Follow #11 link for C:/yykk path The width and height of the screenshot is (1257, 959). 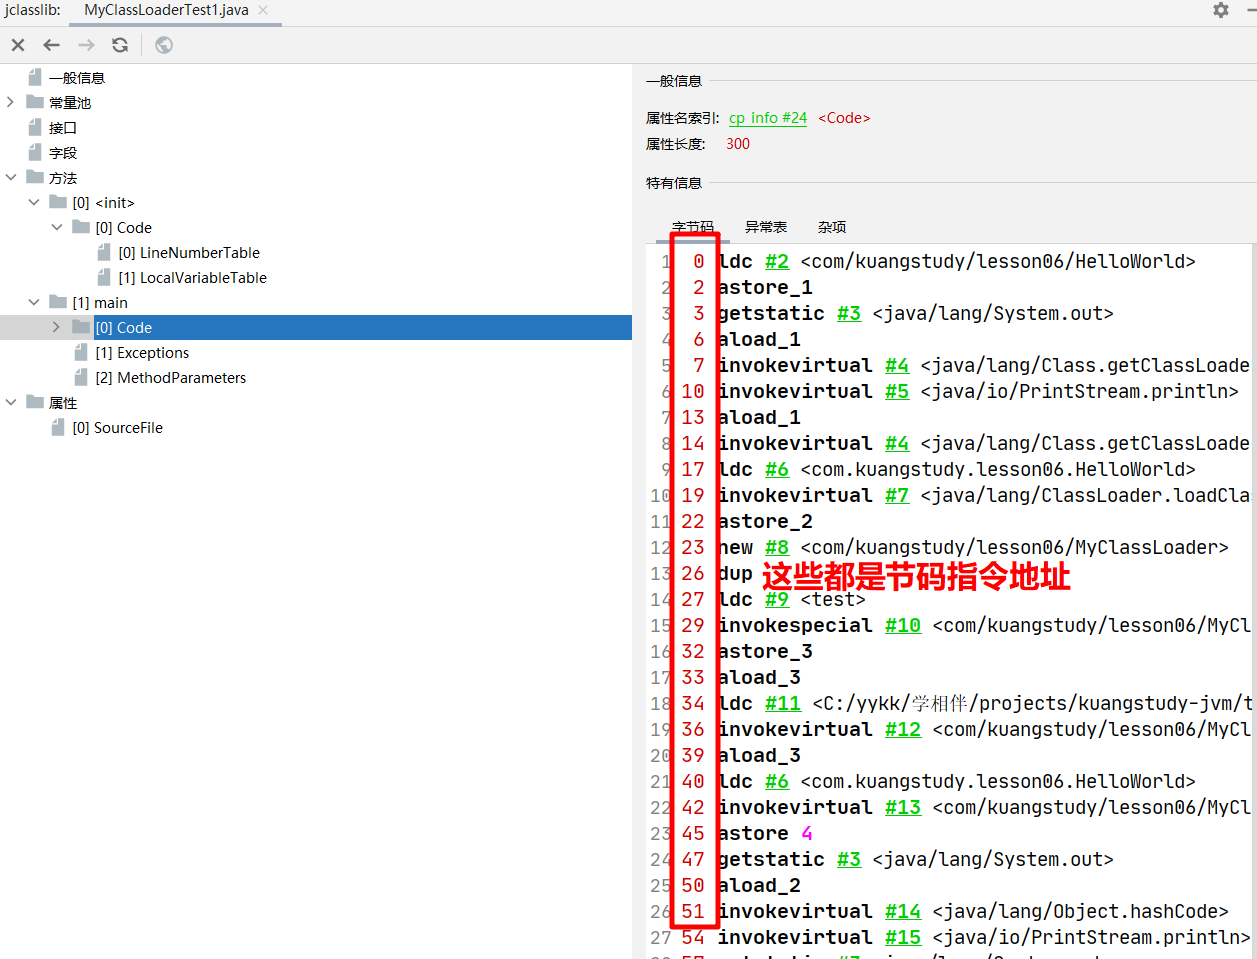[x=783, y=703]
